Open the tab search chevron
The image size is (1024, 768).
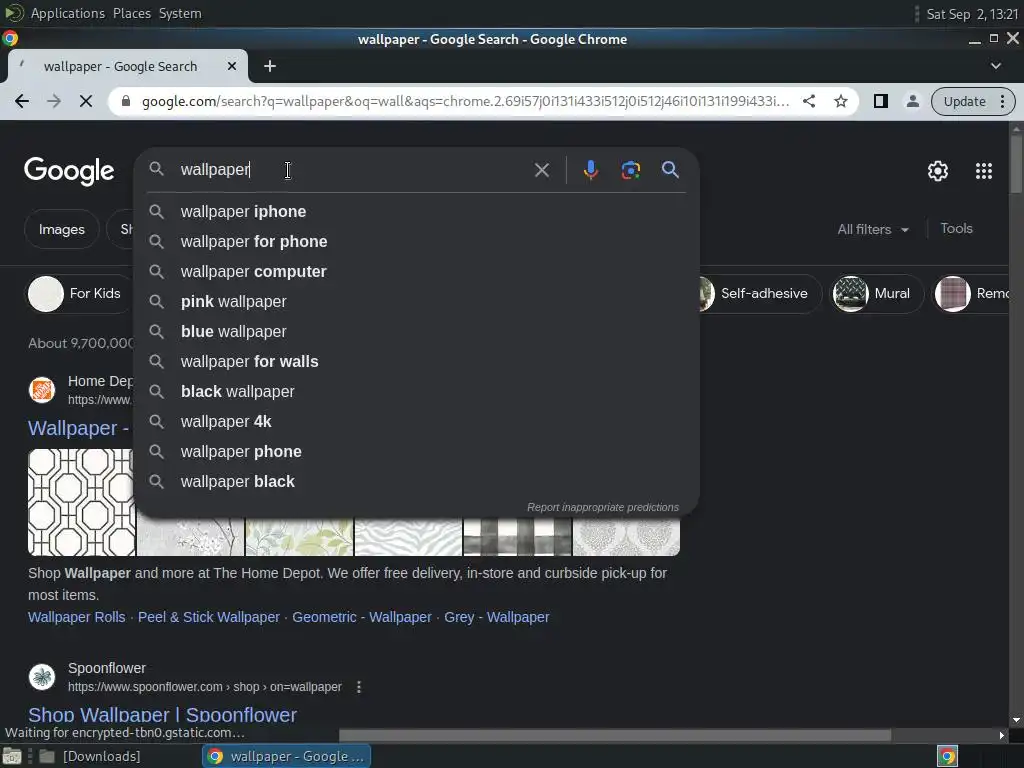995,66
